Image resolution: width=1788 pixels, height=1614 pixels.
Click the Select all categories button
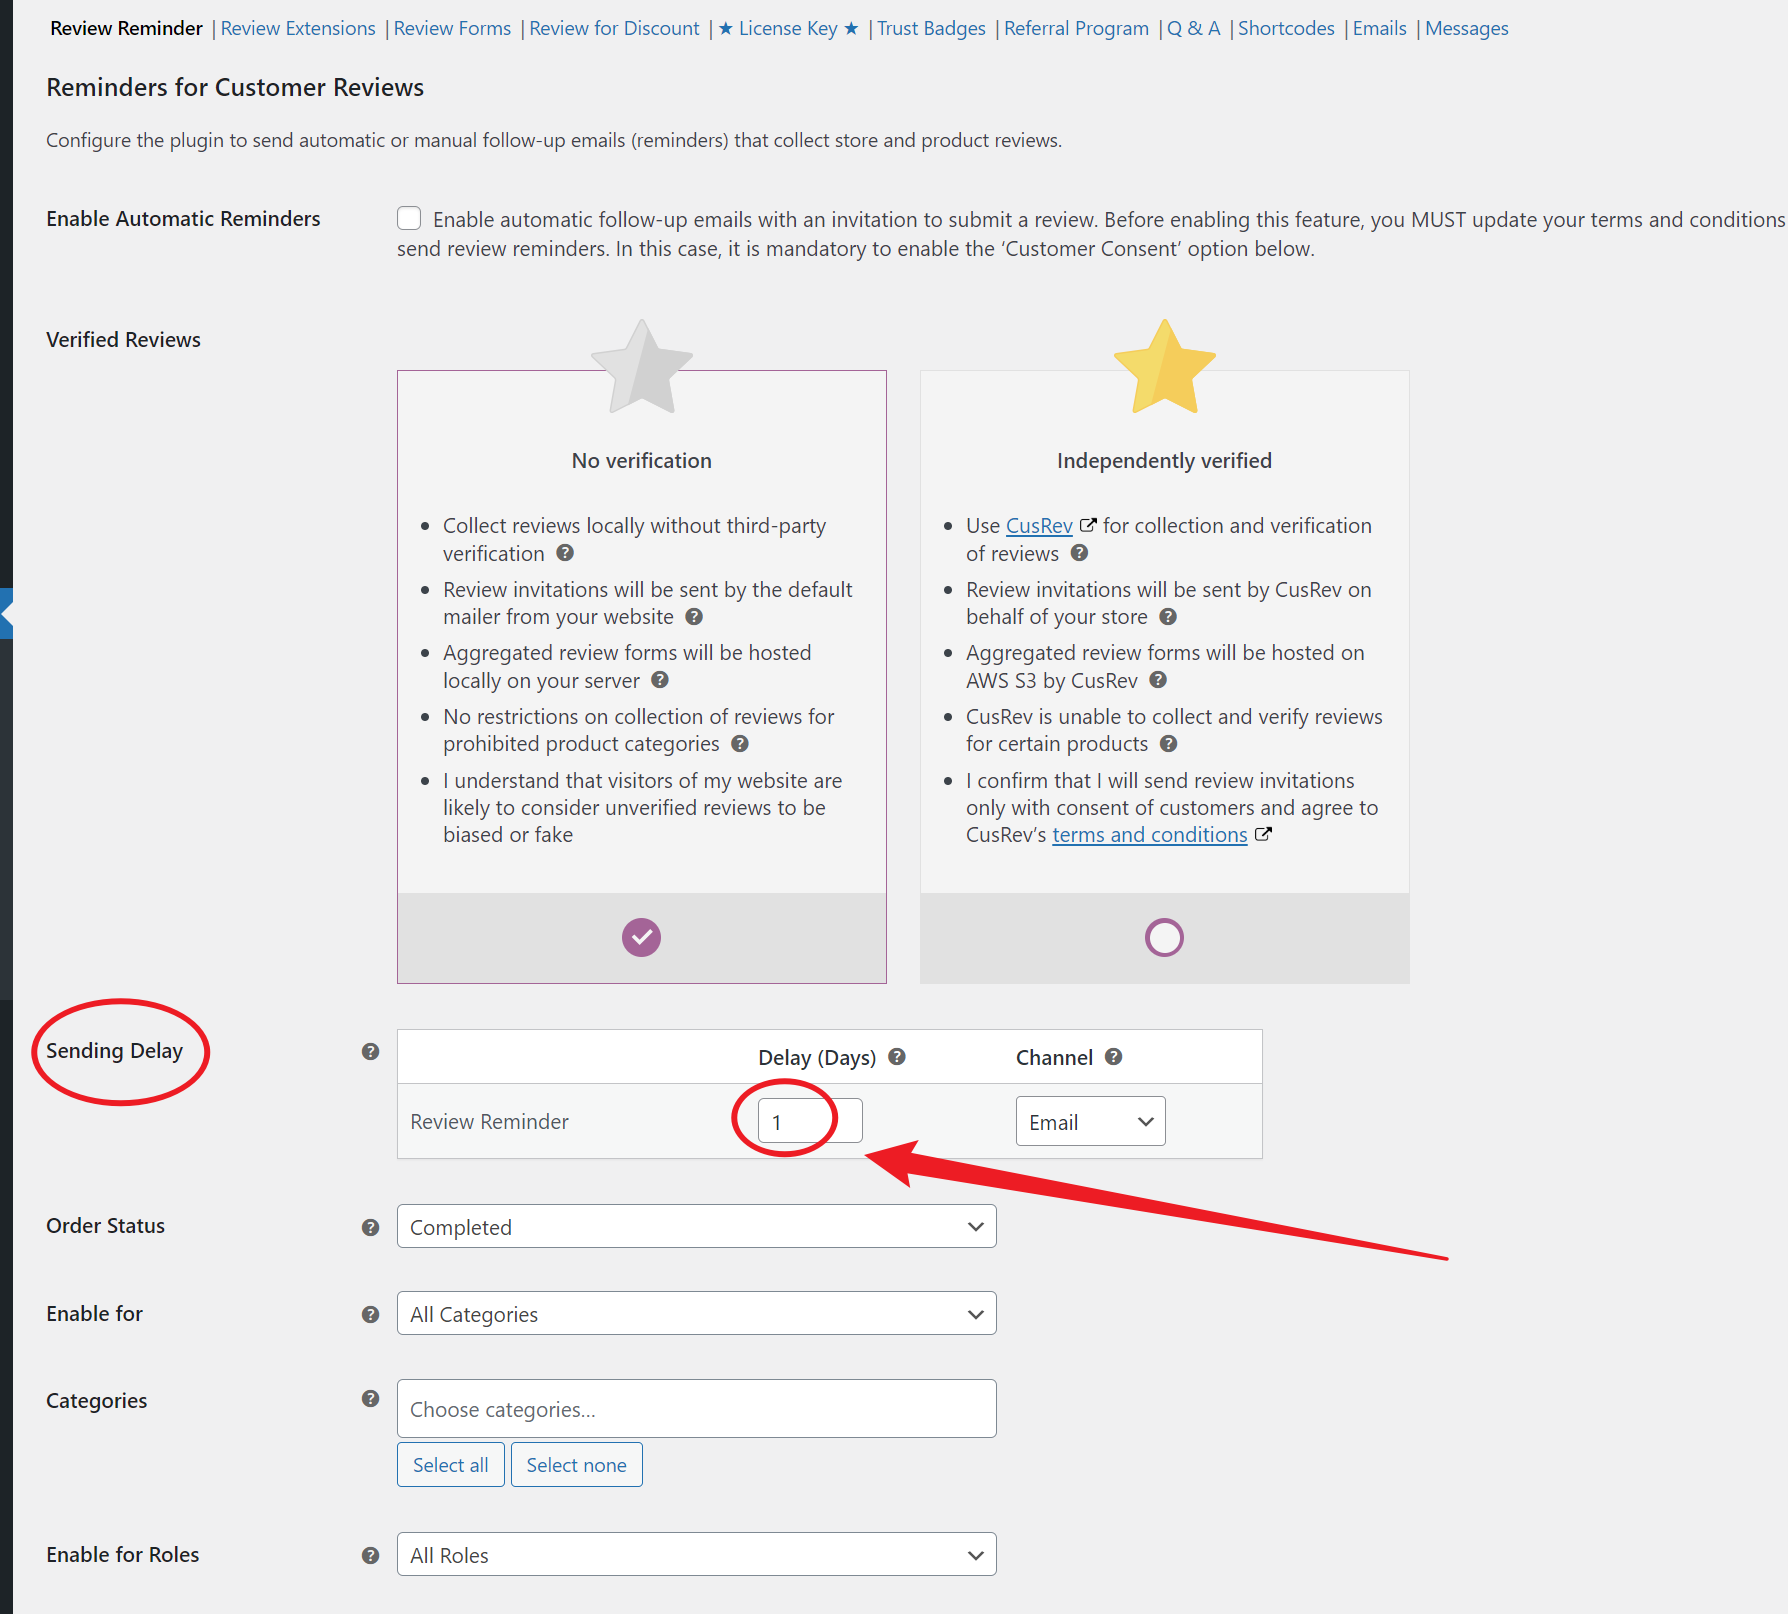point(450,1464)
